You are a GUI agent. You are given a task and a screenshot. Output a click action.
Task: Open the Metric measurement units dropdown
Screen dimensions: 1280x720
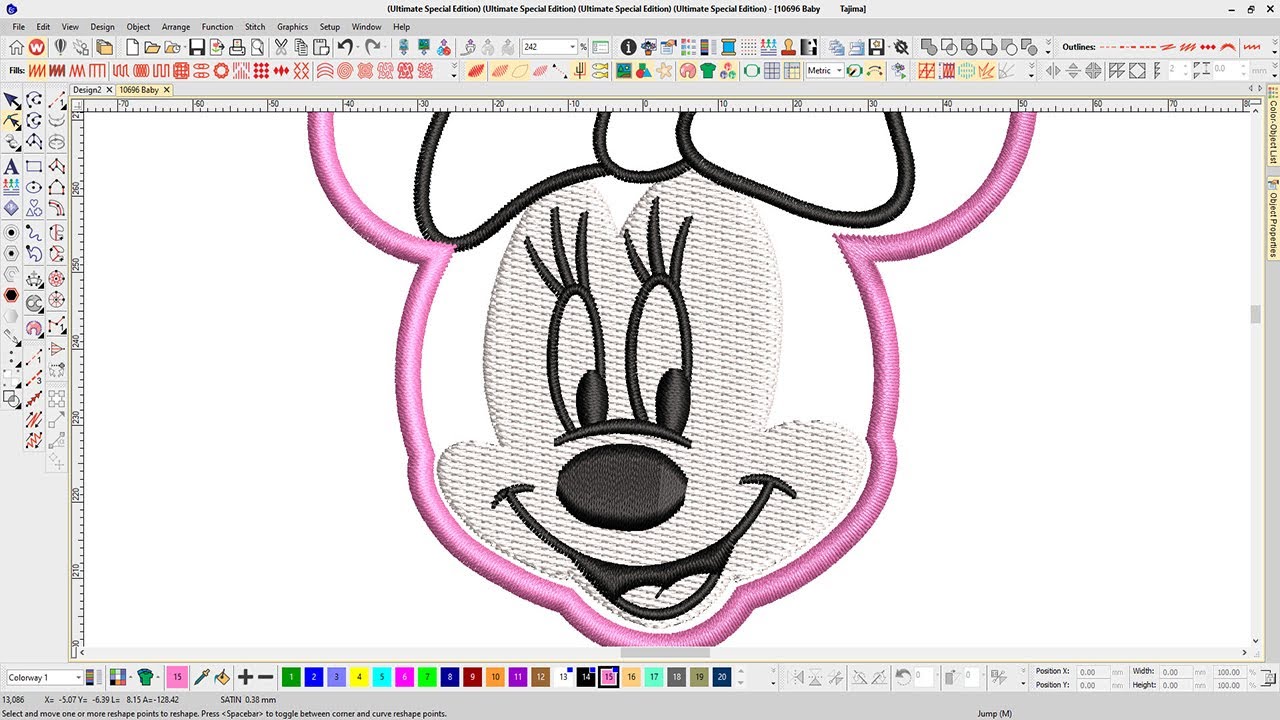[x=839, y=71]
